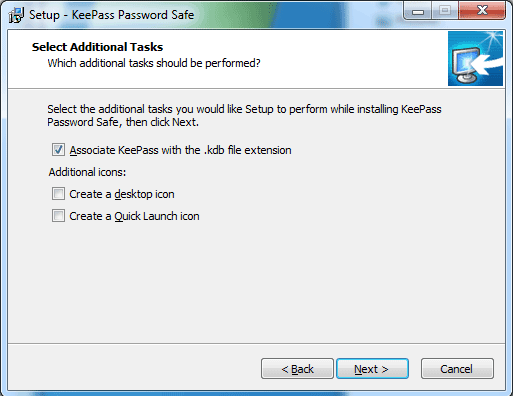Viewport: 513px width, 396px height.
Task: Click the 'Select Additional Tasks' heading
Action: click(x=97, y=47)
